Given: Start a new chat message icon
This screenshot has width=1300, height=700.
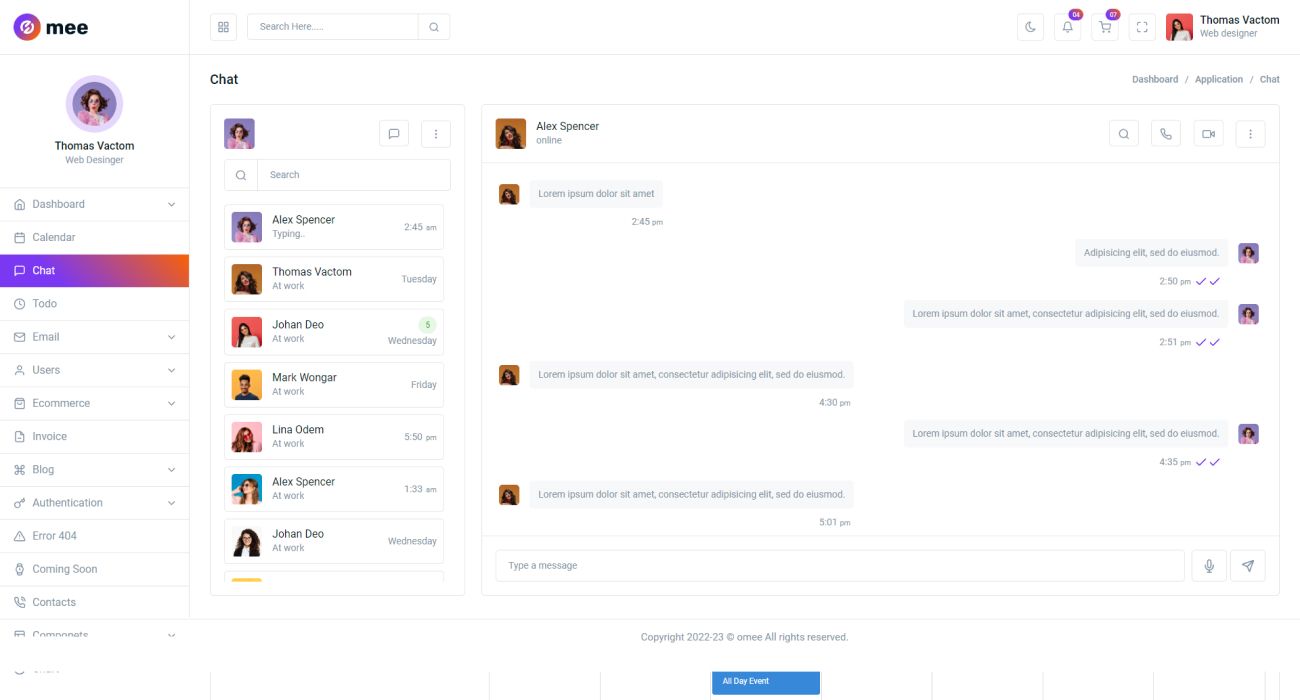Looking at the screenshot, I should [394, 134].
